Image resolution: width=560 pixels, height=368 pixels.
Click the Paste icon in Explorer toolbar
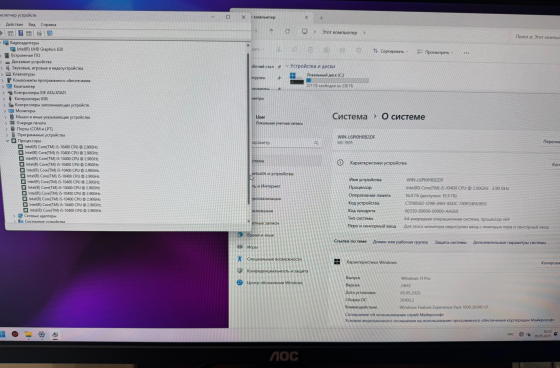tap(310, 50)
